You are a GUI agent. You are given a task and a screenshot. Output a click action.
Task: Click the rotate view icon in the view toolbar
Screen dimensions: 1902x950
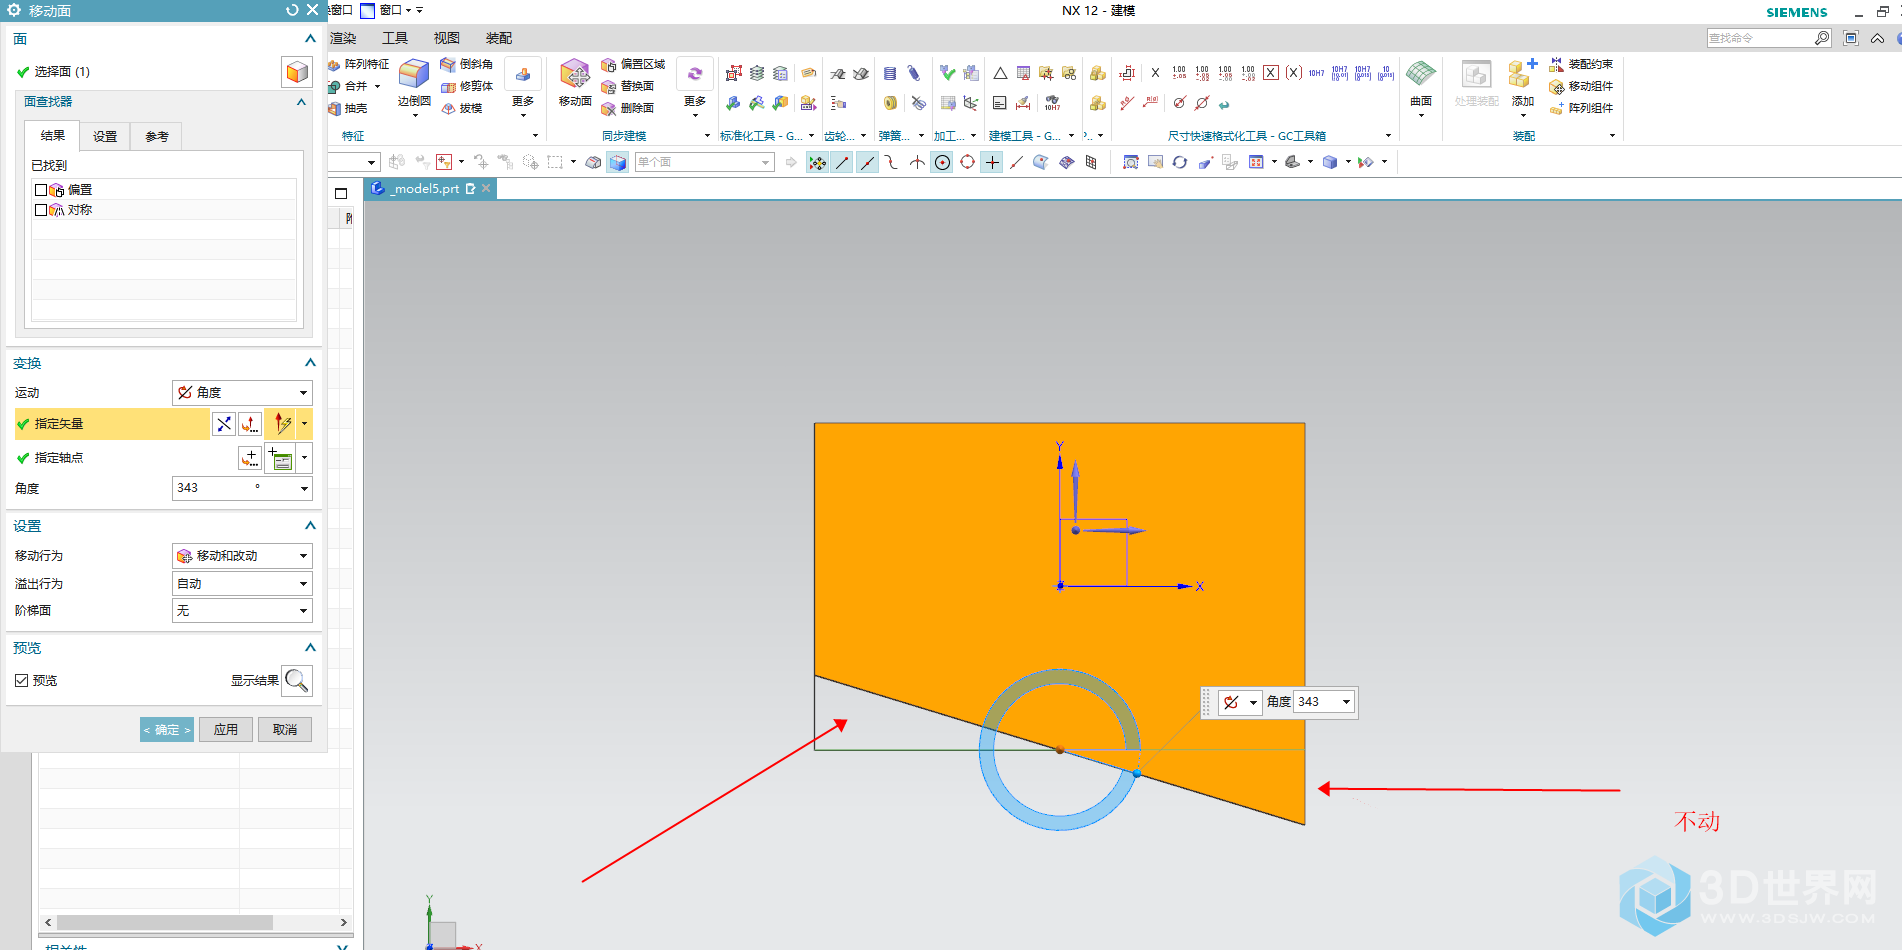1180,162
